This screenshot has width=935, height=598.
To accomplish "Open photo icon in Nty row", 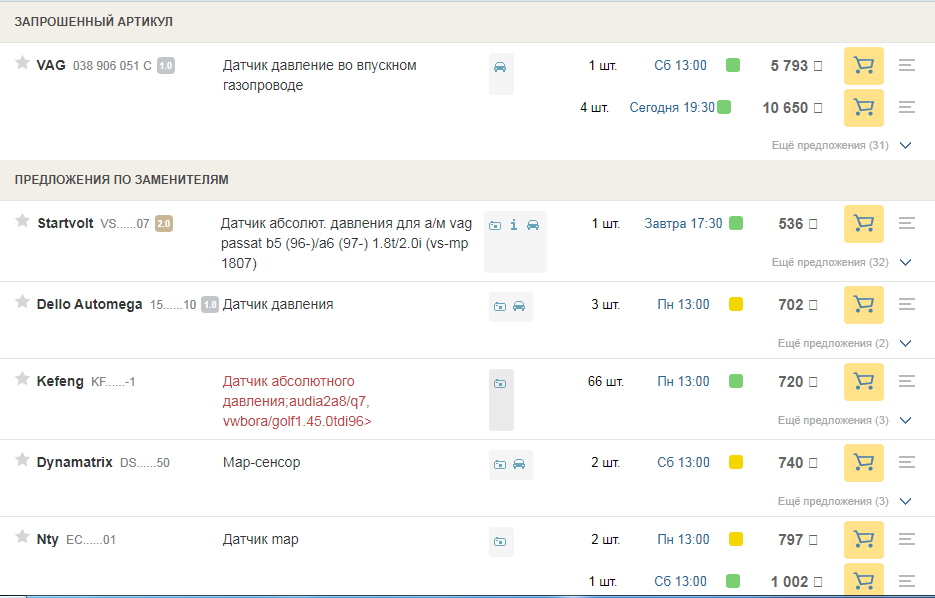I will click(x=499, y=541).
